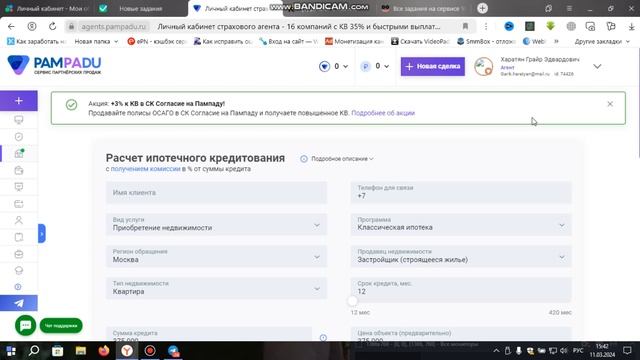
Task: Open a new browser tab plus button
Action: point(482,8)
